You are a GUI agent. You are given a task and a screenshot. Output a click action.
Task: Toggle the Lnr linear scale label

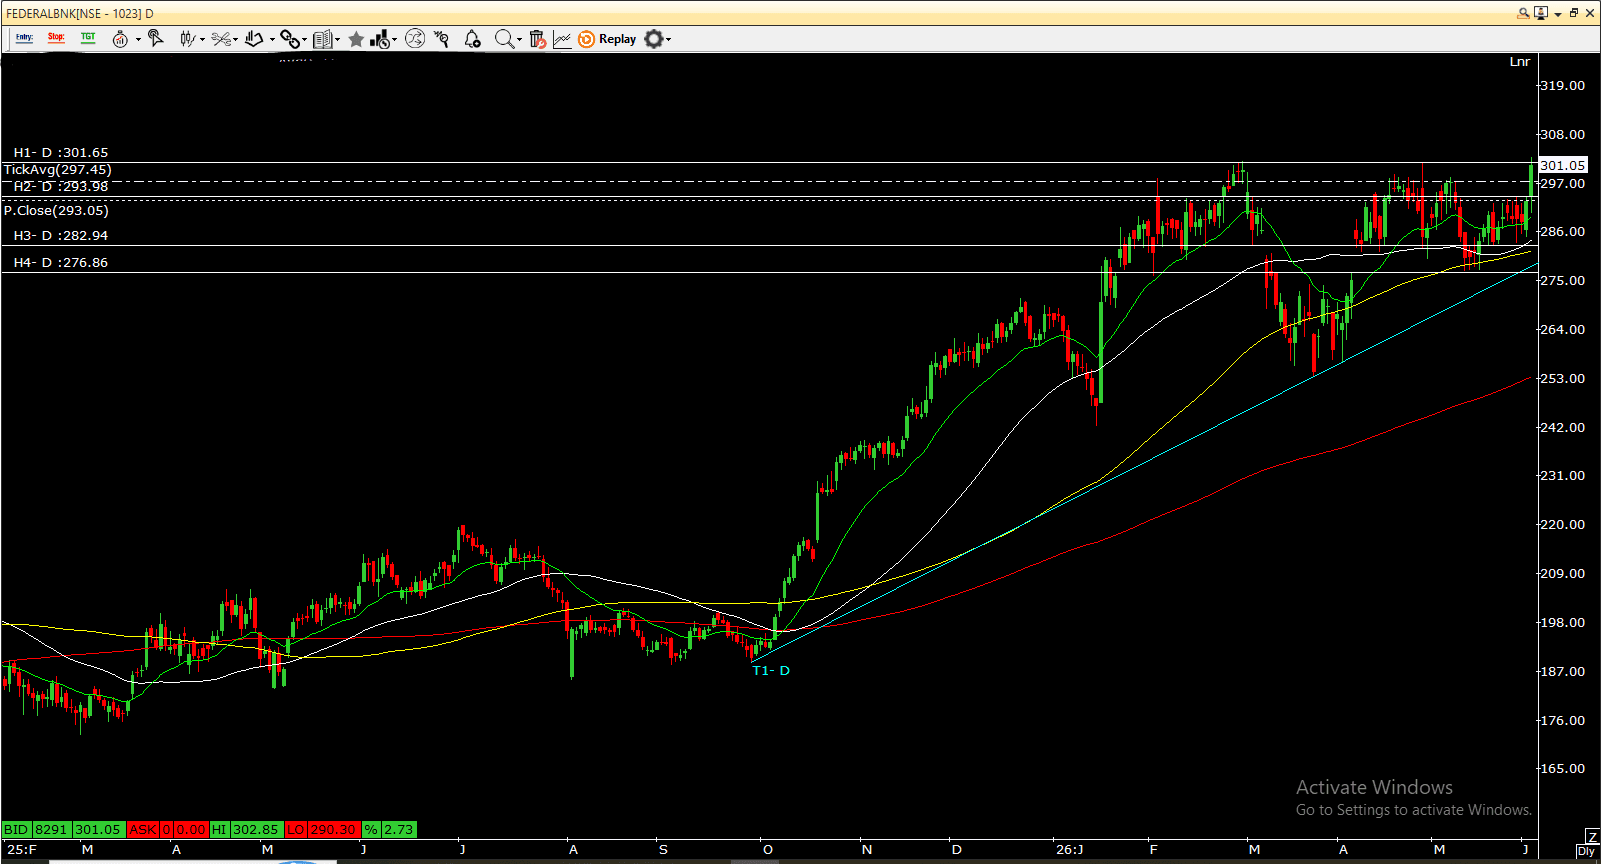click(1519, 62)
